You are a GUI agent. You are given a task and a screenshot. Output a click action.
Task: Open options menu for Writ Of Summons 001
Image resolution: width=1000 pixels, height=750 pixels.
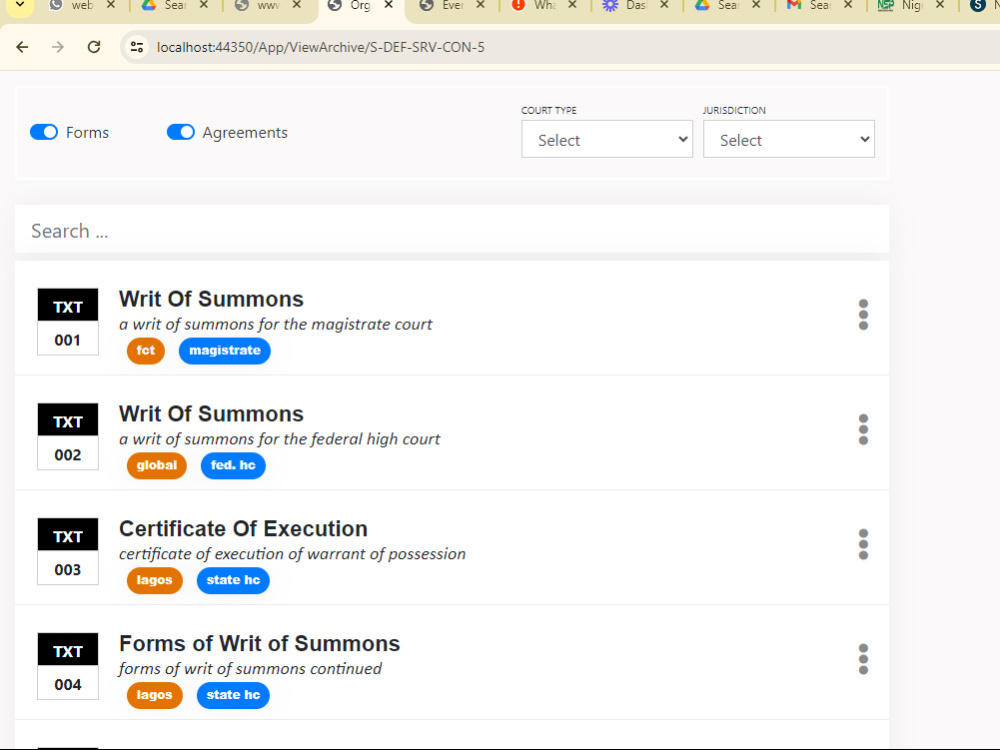click(x=863, y=314)
